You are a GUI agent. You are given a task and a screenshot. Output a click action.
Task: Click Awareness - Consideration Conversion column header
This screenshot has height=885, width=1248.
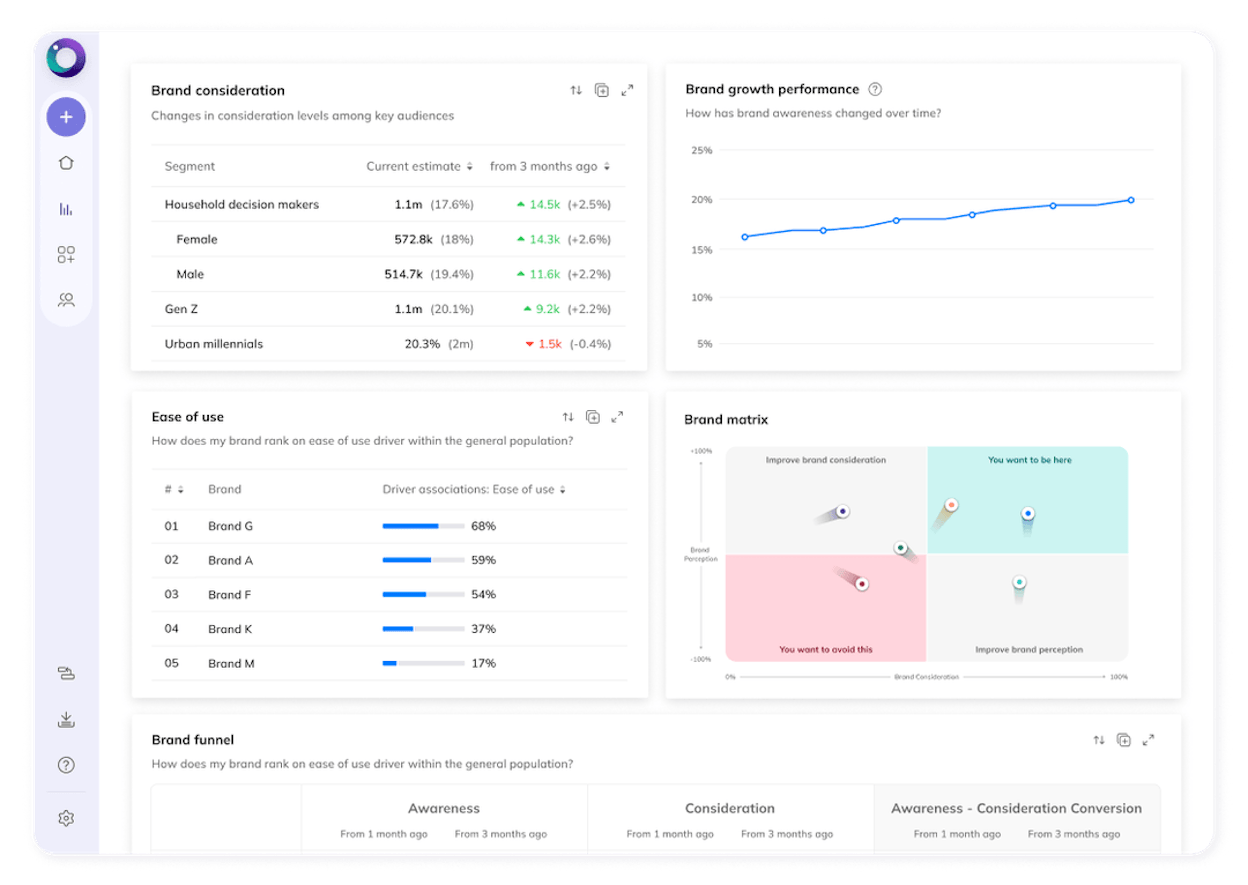[1016, 808]
